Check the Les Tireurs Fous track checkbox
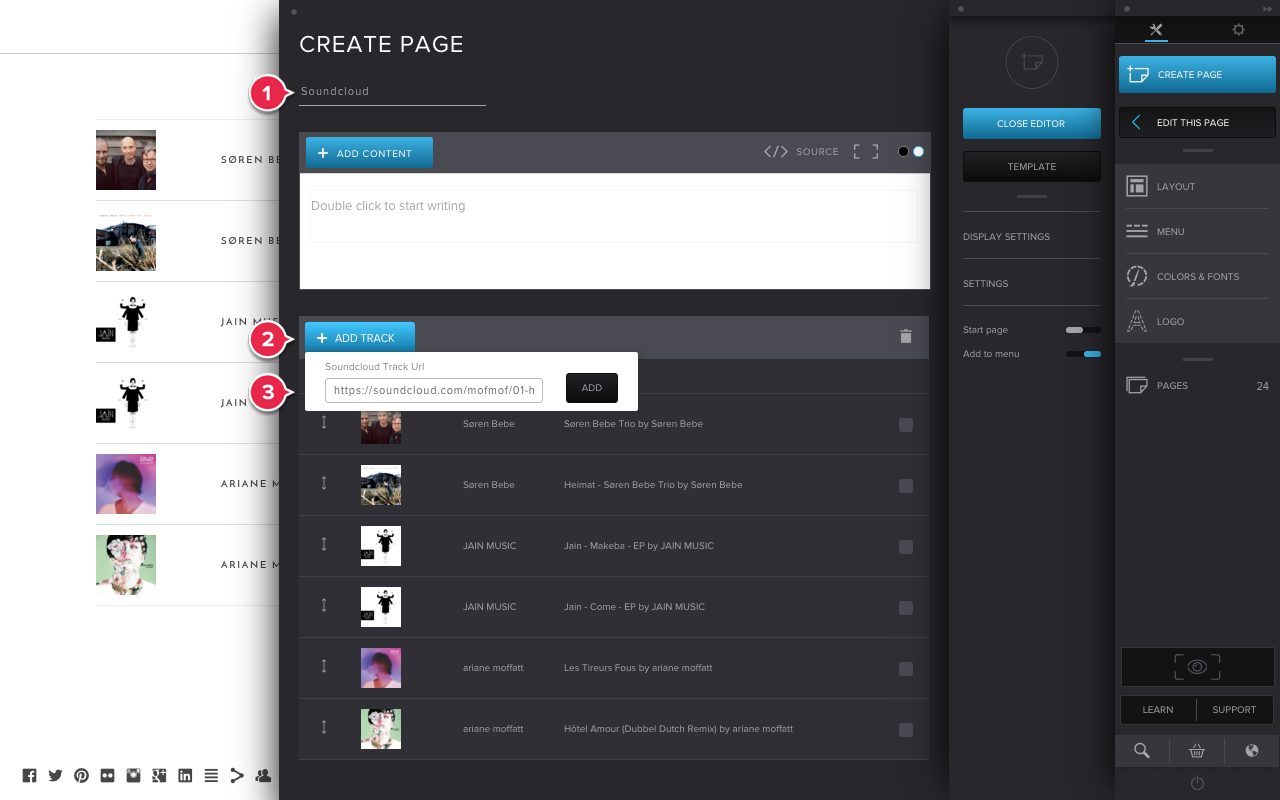This screenshot has height=800, width=1280. click(x=906, y=669)
